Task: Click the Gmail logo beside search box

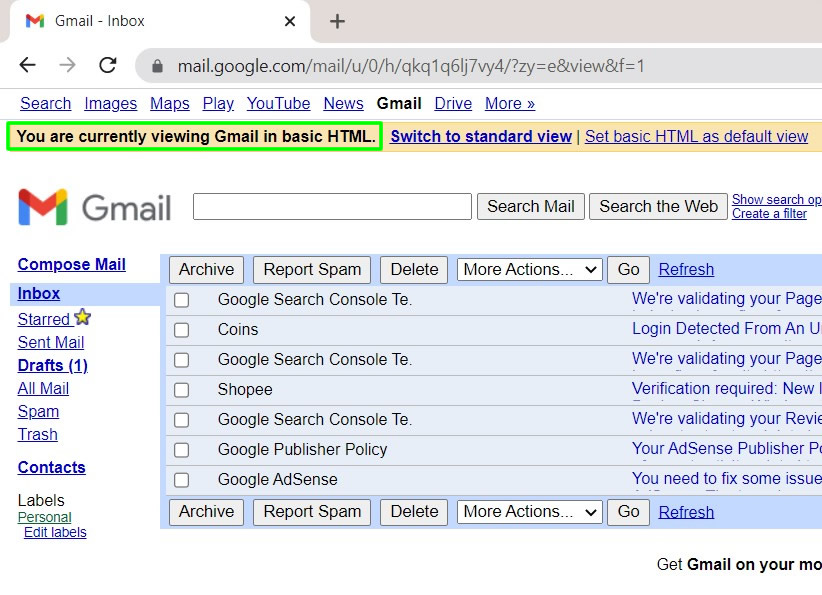Action: [x=94, y=207]
